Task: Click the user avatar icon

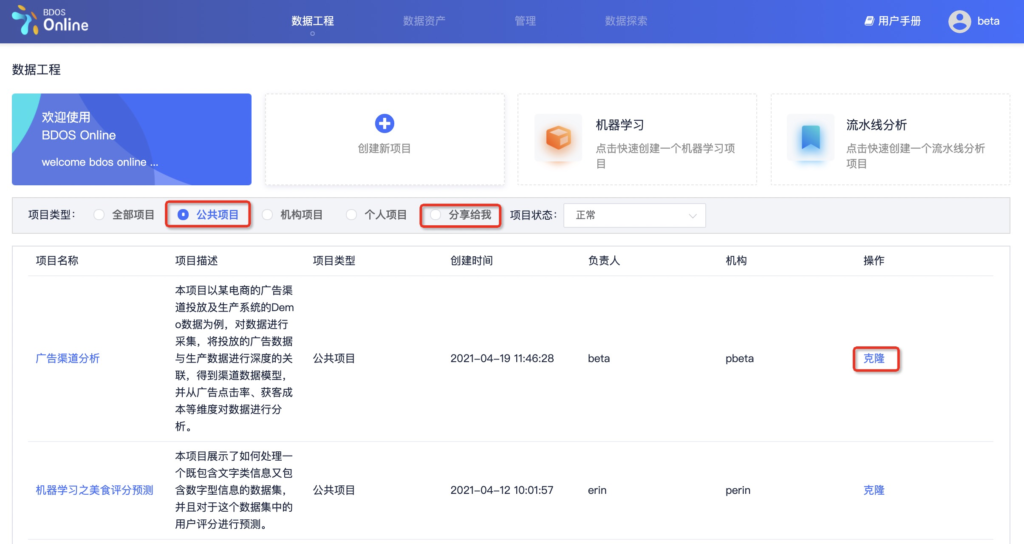Action: click(x=960, y=21)
